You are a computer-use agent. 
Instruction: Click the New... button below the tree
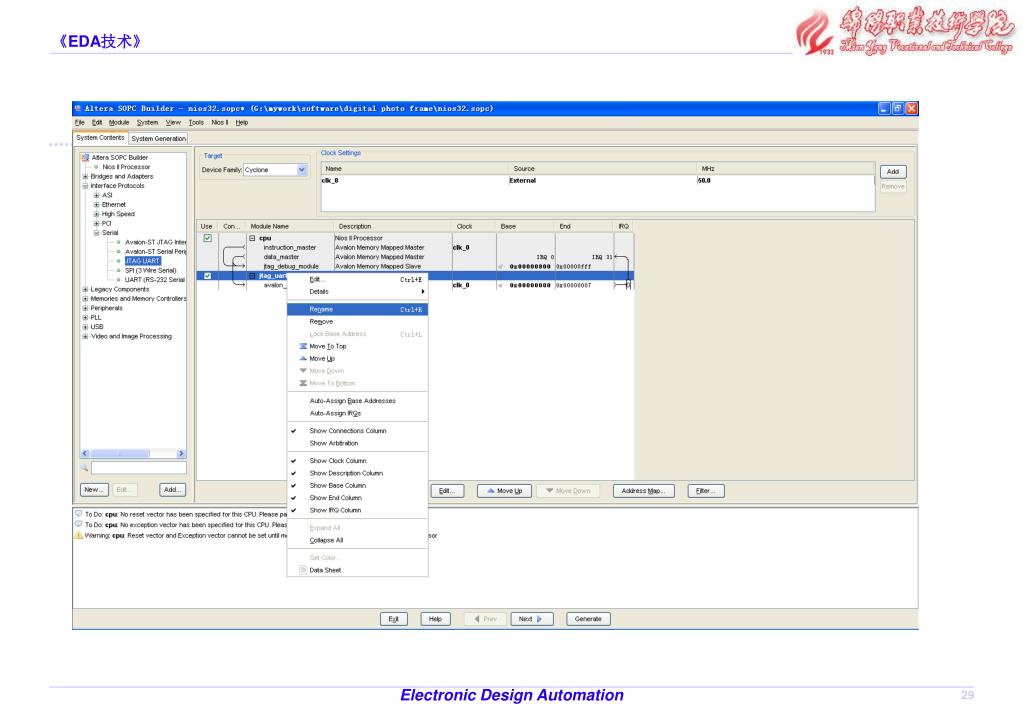tap(94, 489)
